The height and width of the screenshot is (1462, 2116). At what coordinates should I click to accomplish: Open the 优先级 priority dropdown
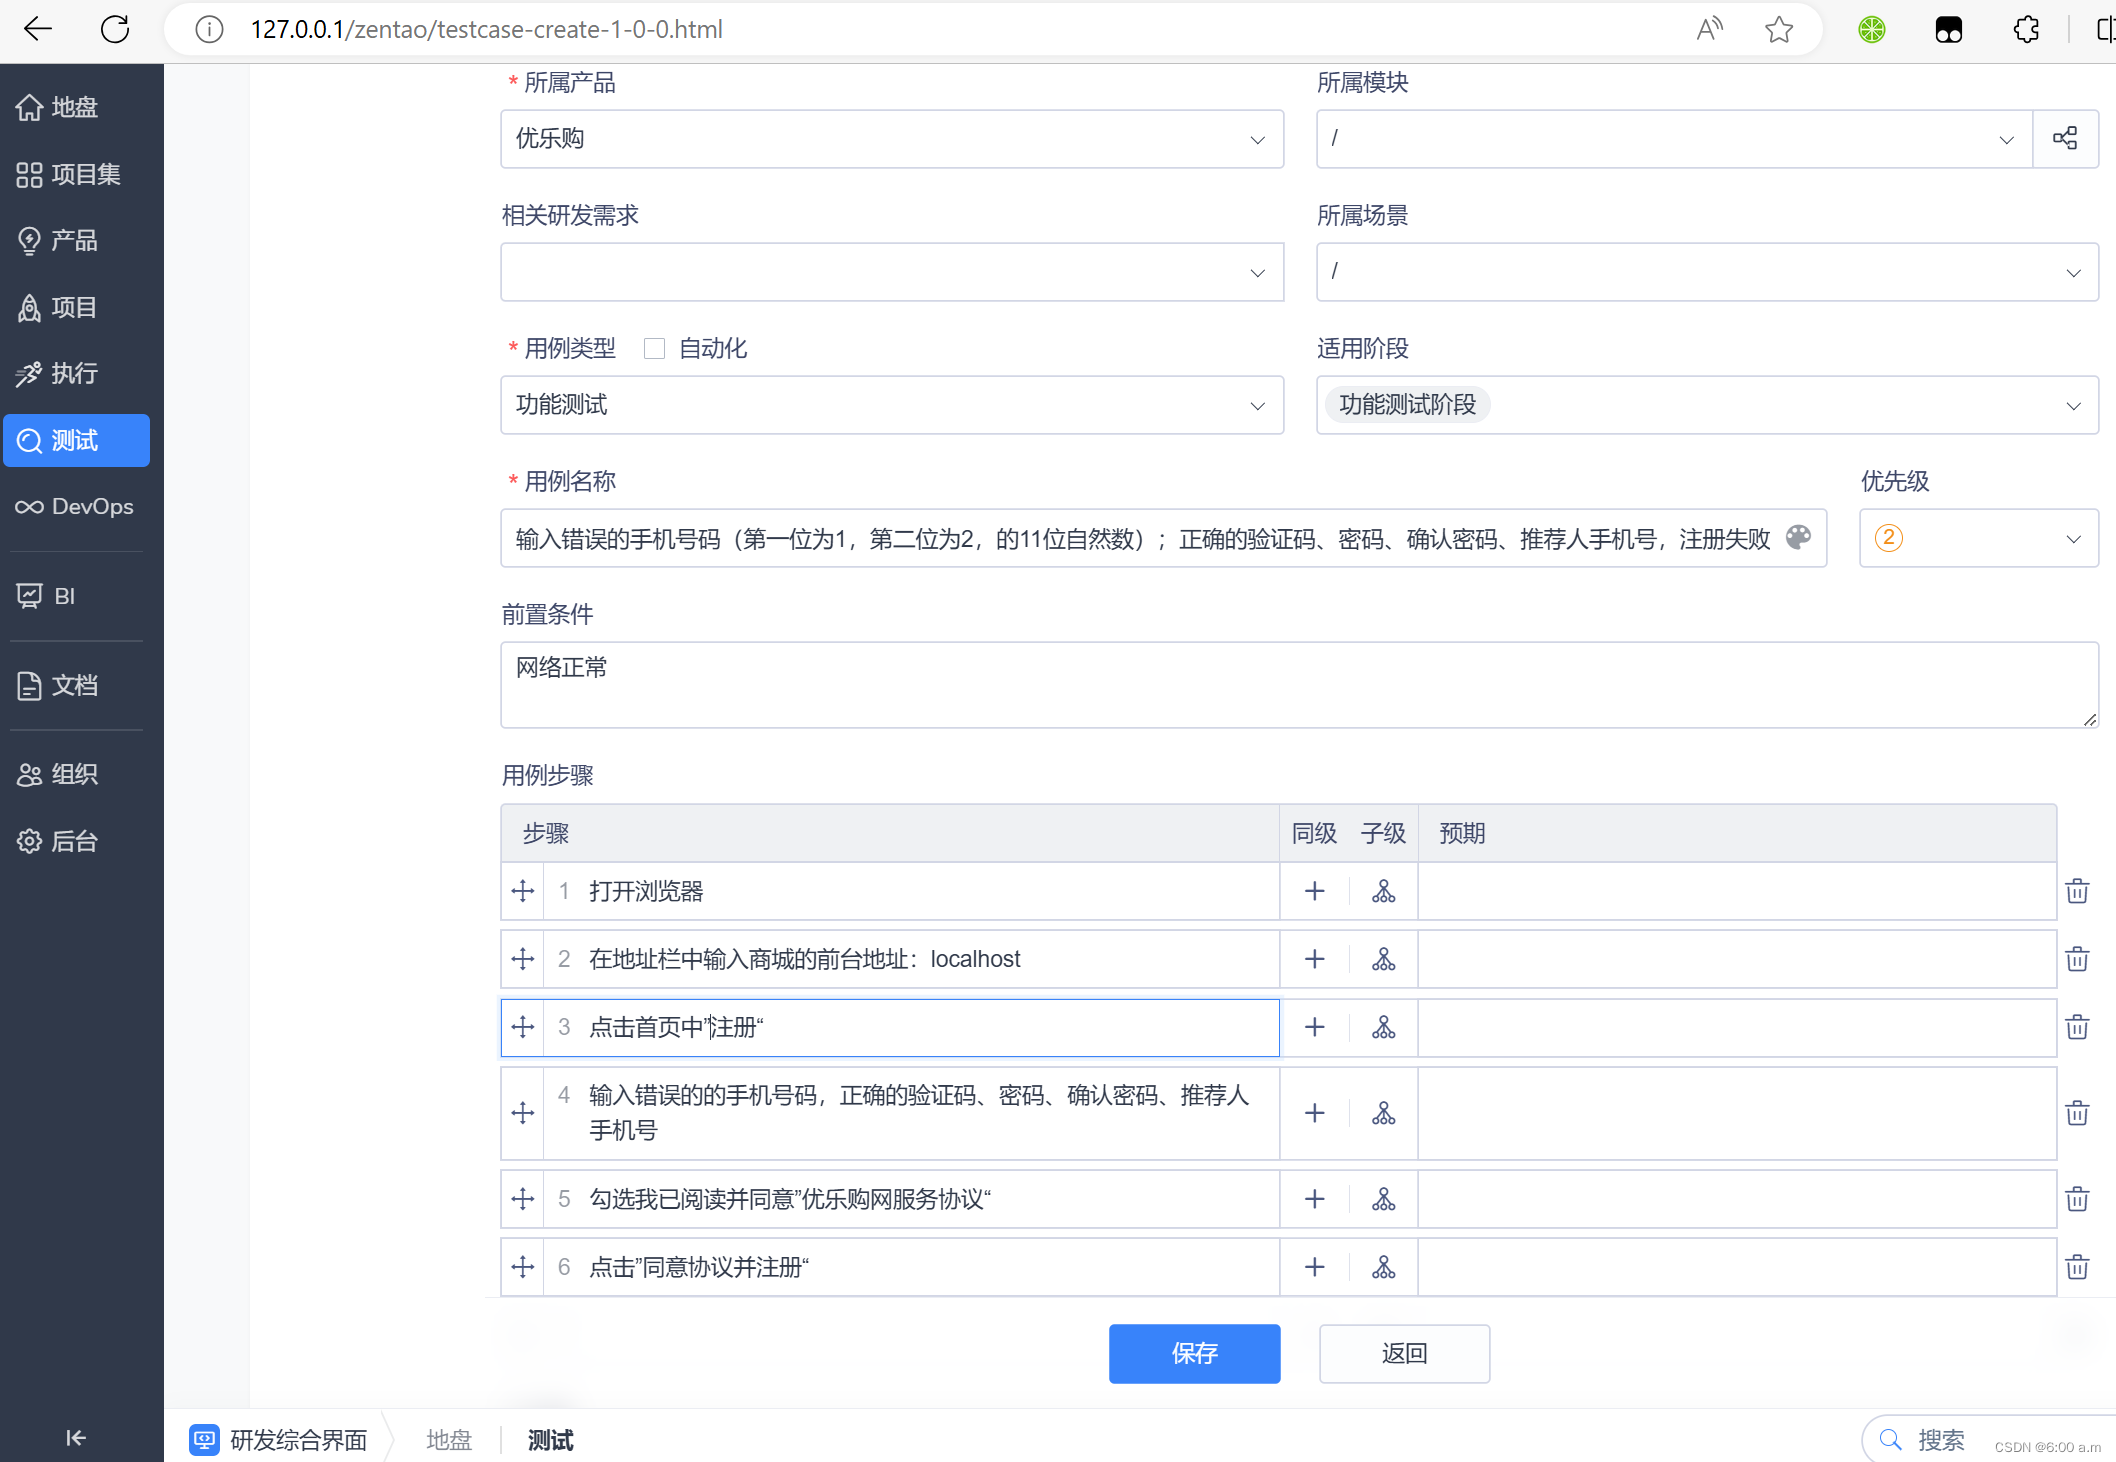[1977, 538]
